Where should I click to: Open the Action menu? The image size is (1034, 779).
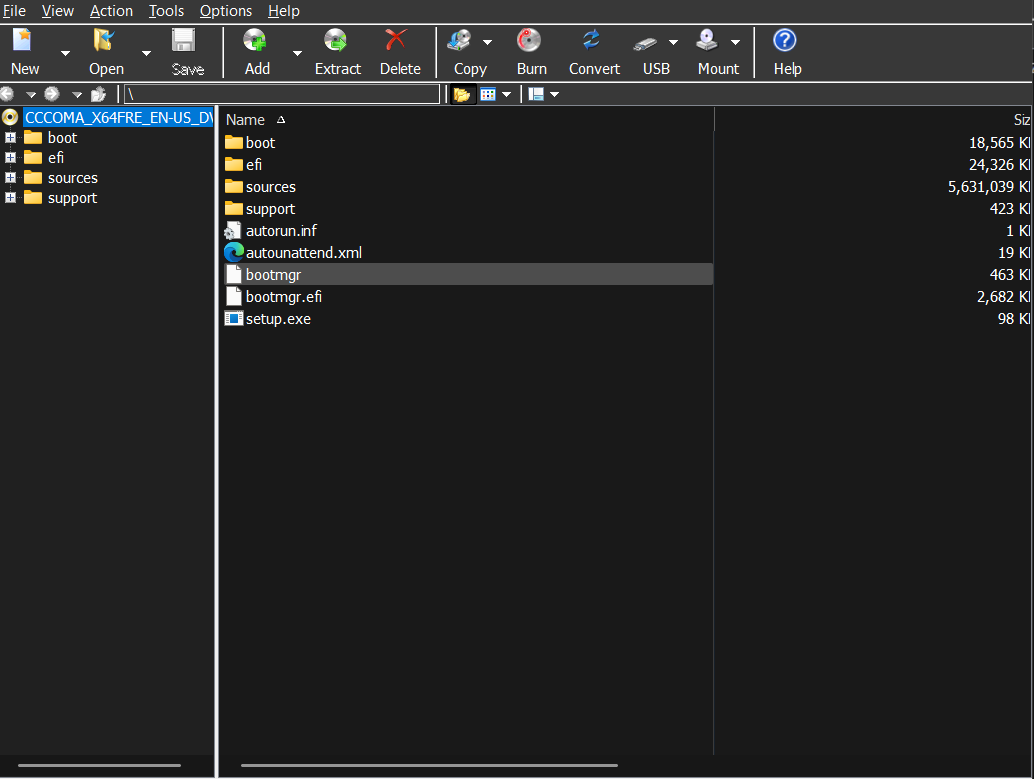(111, 11)
